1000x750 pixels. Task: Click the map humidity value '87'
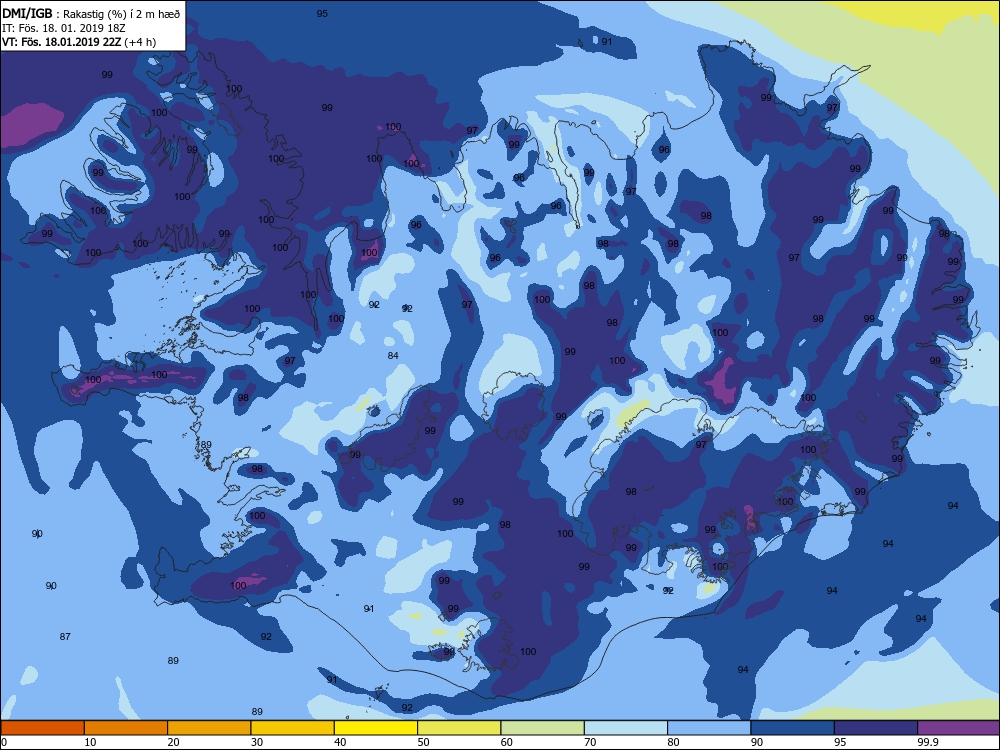pos(65,636)
